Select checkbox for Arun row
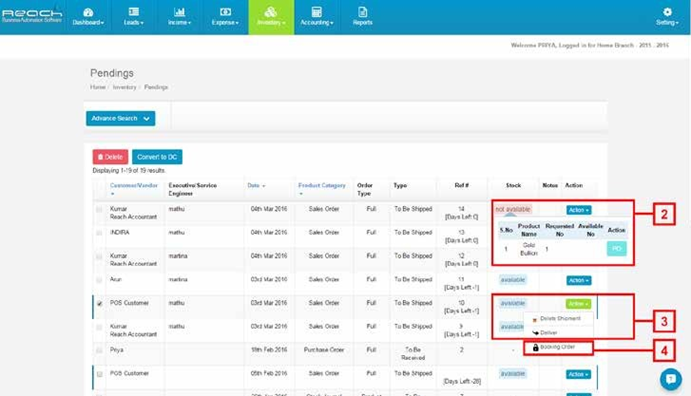Screen dimensions: 691x396 [99, 280]
